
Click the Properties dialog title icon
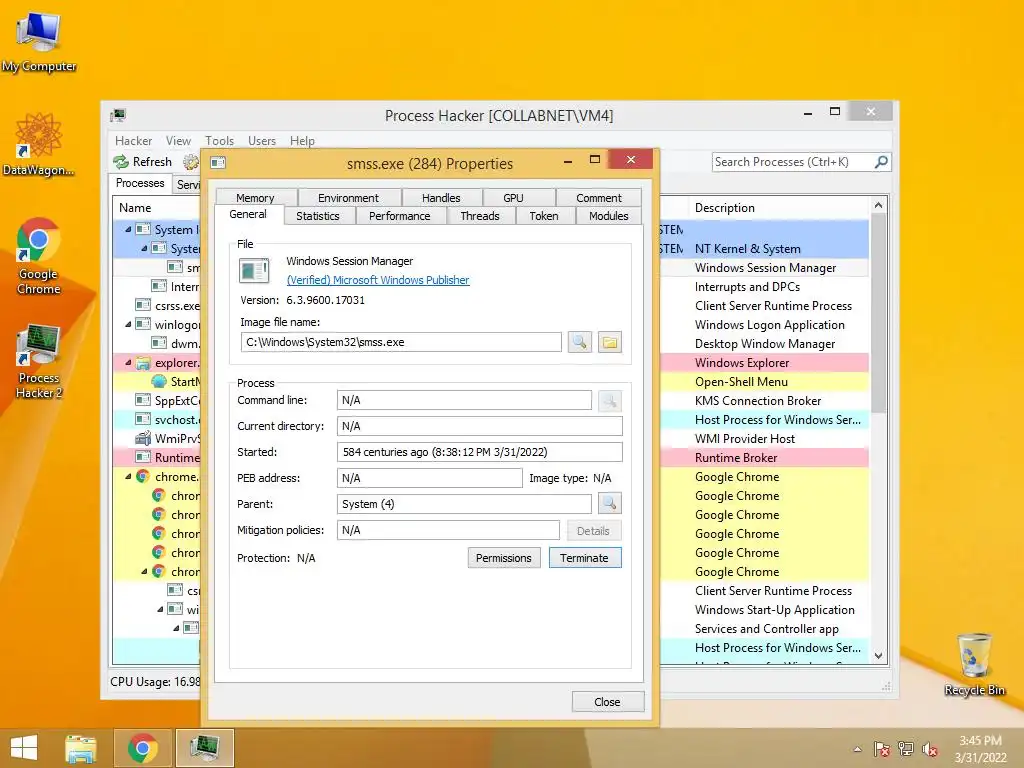click(218, 163)
